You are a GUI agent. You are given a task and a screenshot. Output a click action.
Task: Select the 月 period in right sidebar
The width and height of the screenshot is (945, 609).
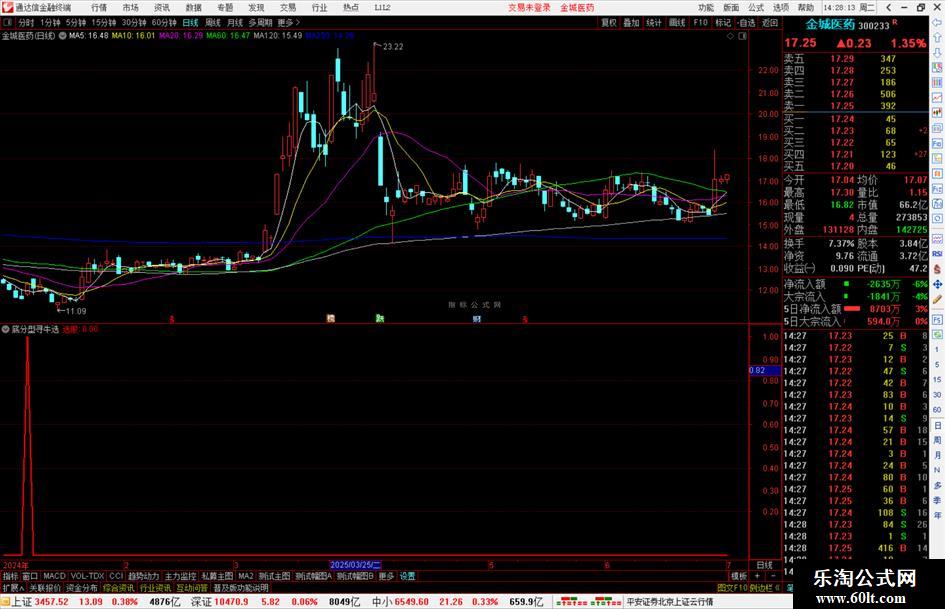937,455
